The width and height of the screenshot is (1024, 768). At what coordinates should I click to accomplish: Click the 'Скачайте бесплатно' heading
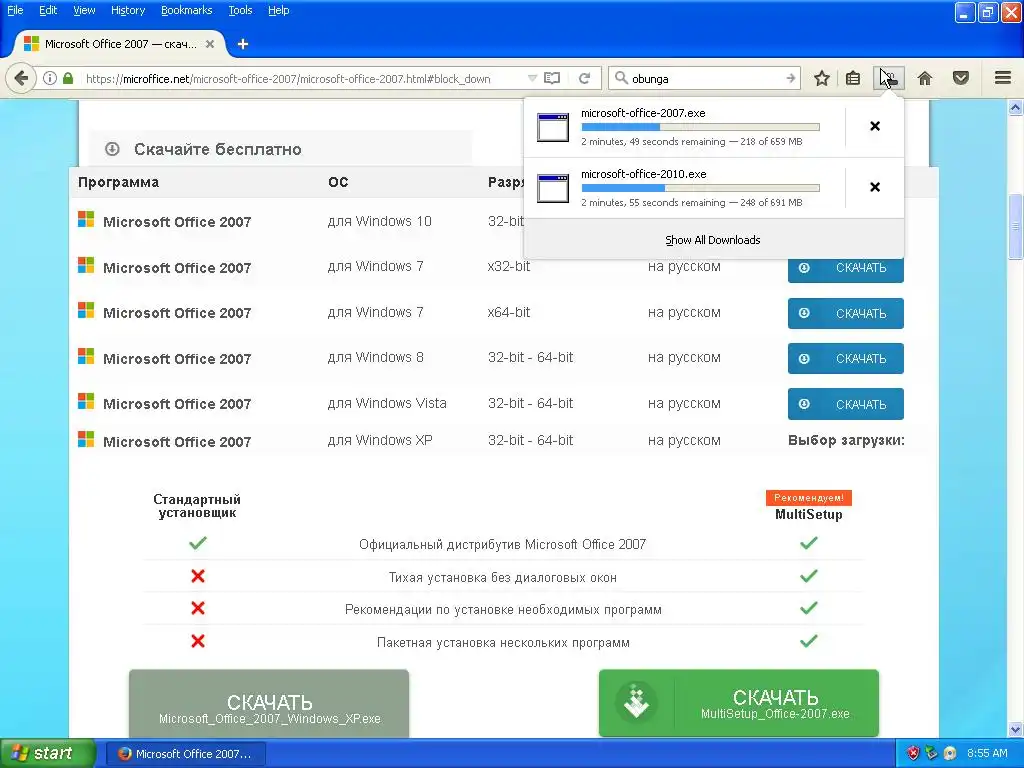(217, 149)
